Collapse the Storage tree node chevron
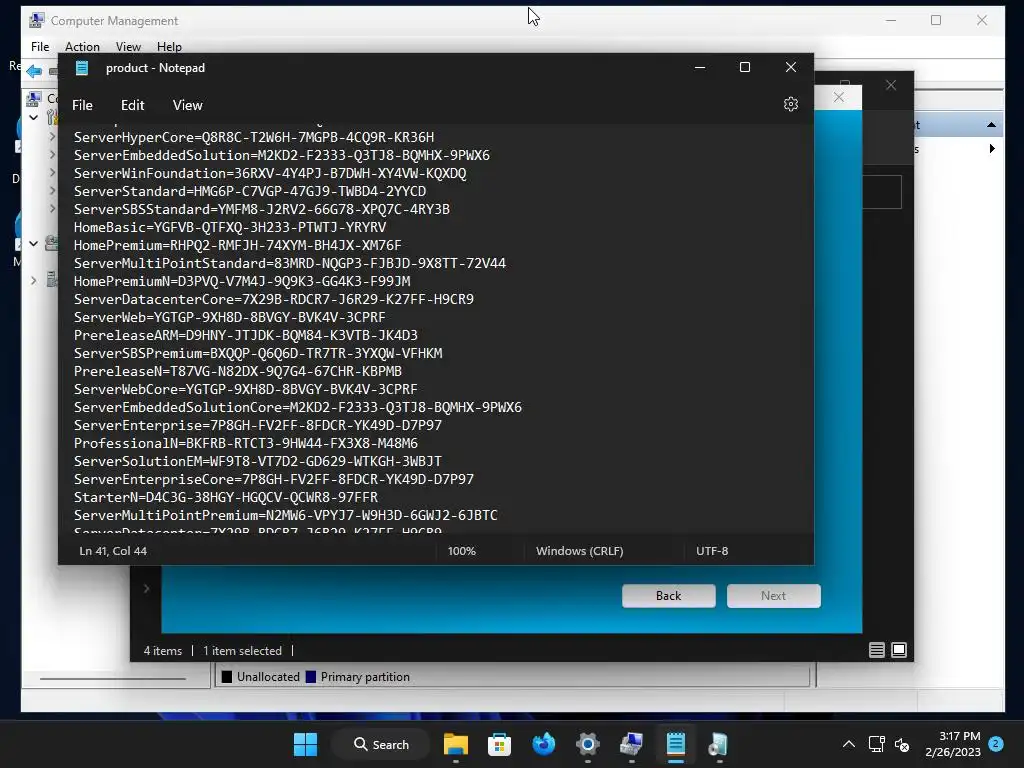1024x768 pixels. click(33, 244)
